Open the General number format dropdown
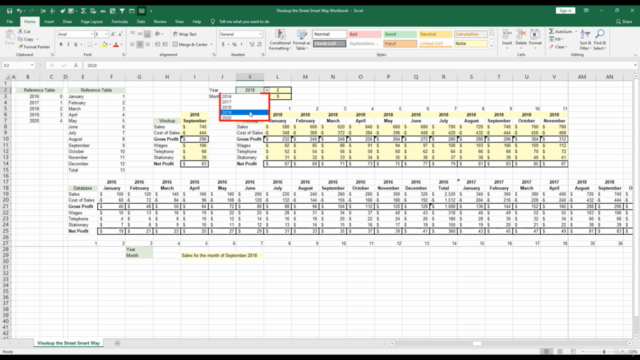This screenshot has height=360, width=640. tap(260, 34)
